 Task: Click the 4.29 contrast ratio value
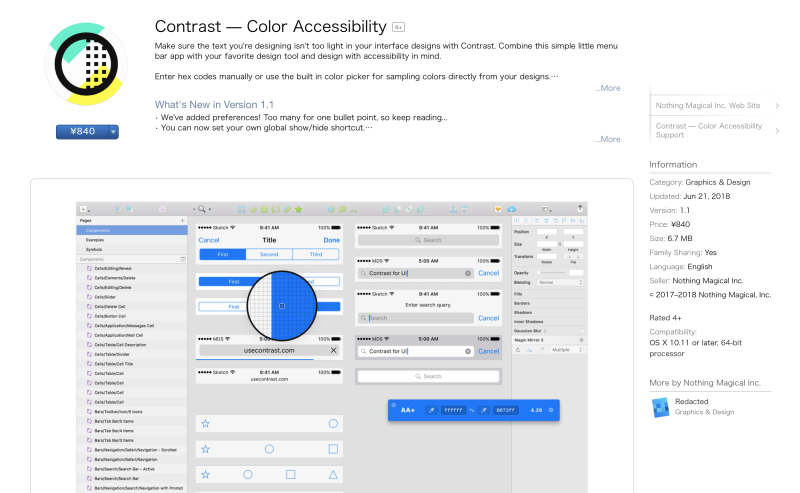[536, 410]
